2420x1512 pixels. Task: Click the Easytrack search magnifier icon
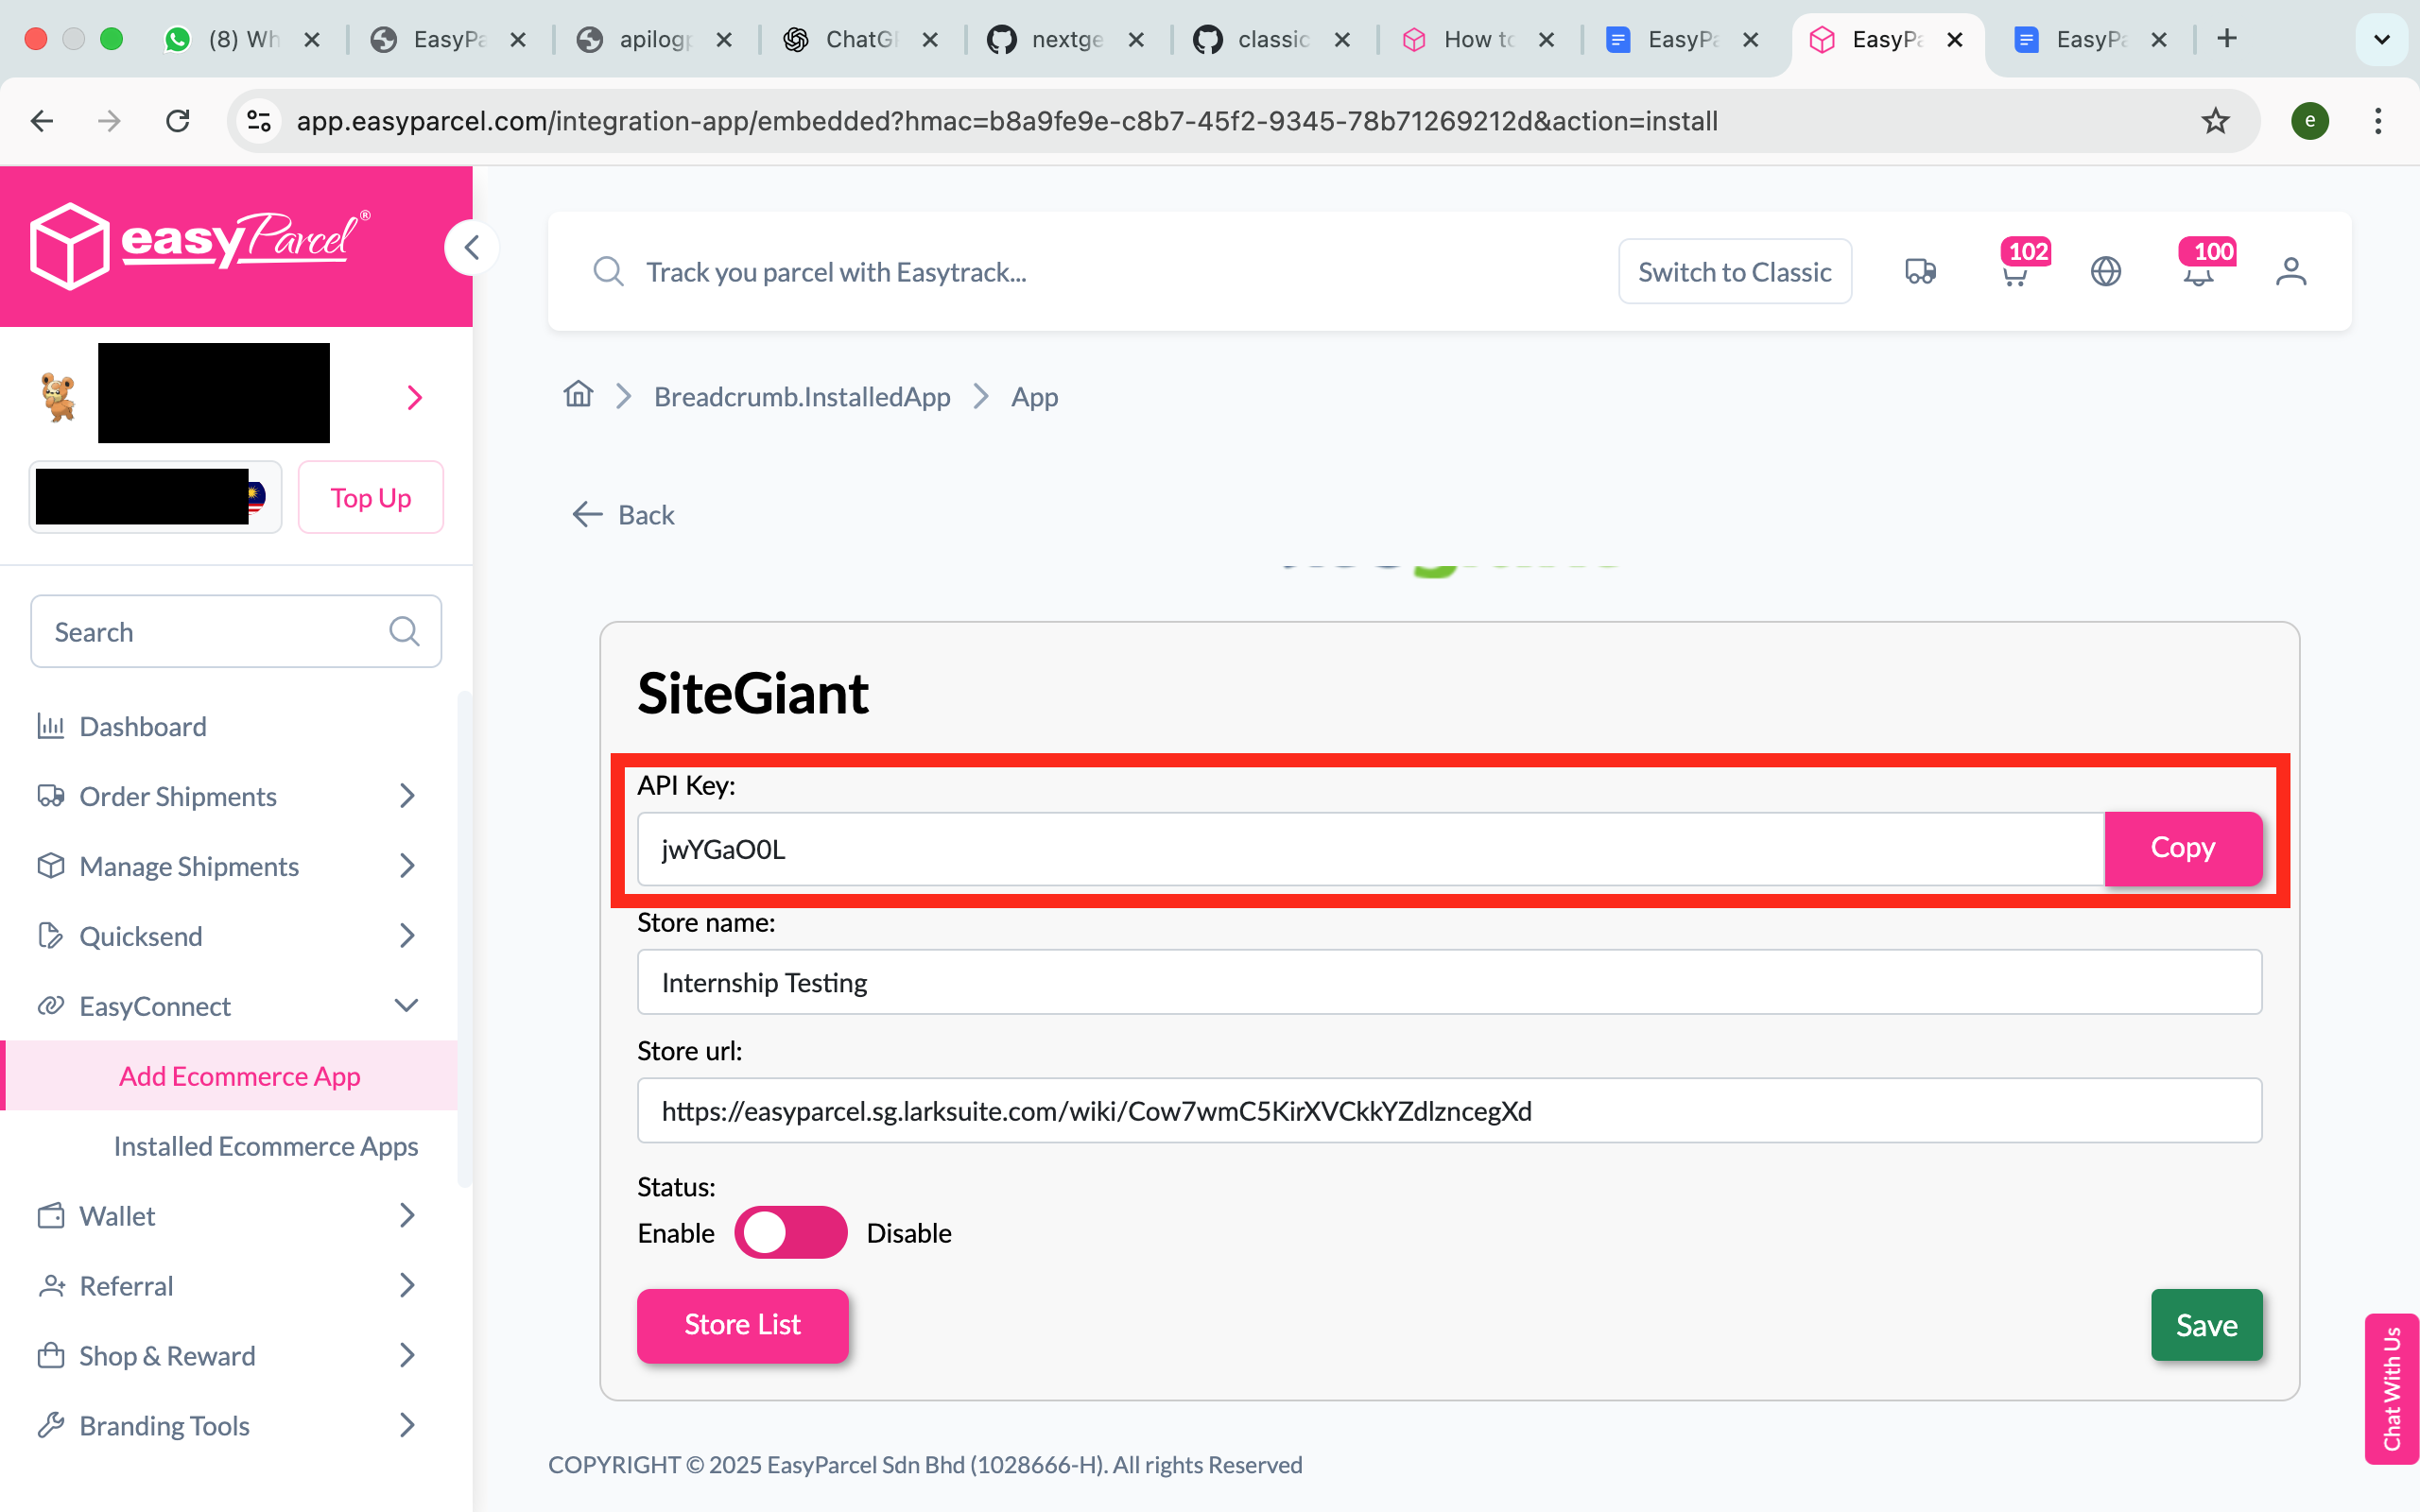tap(609, 271)
